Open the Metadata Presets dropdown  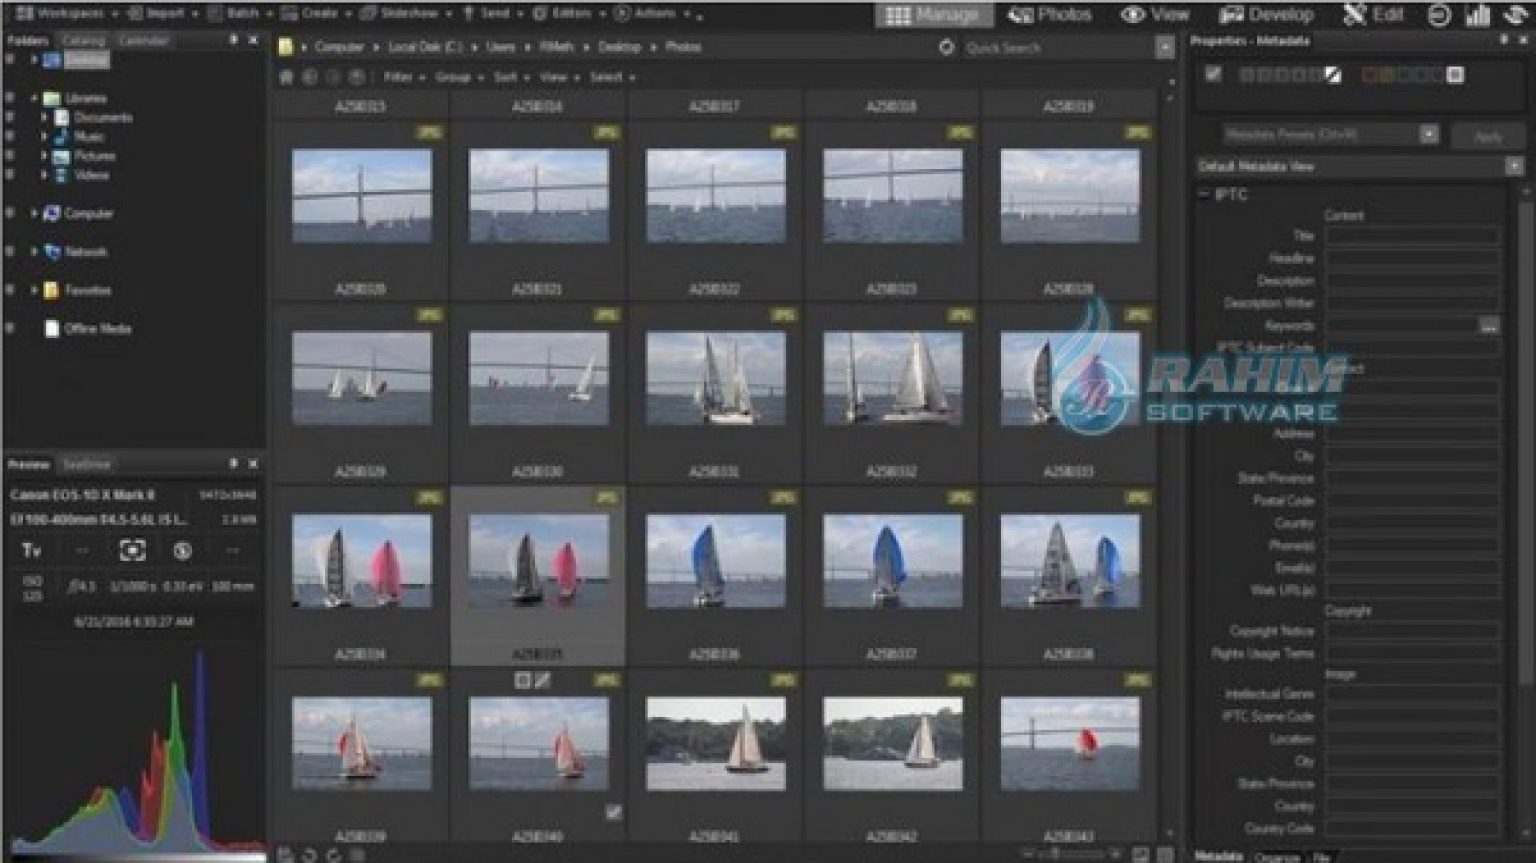[1429, 134]
